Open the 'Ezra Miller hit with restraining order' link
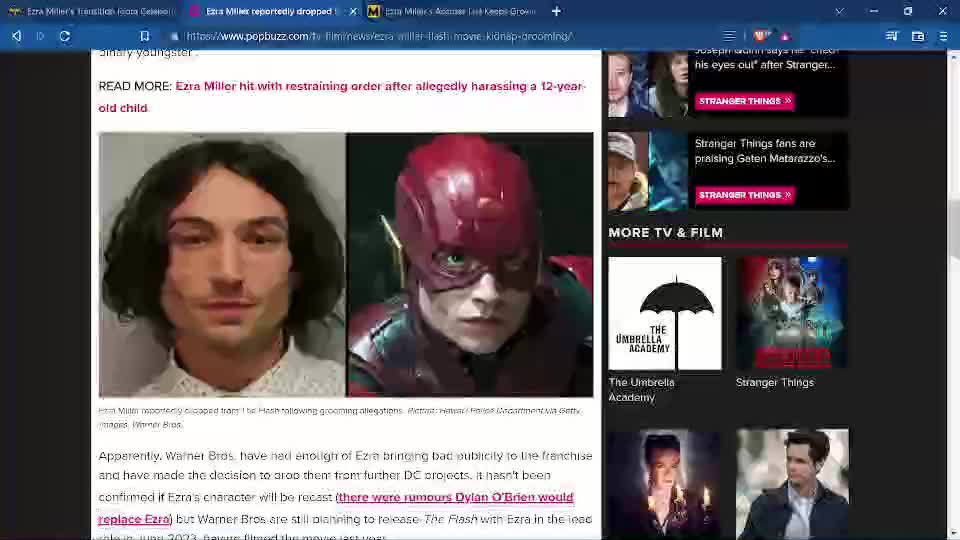Screen dimensions: 960x540 pyautogui.click(x=341, y=97)
